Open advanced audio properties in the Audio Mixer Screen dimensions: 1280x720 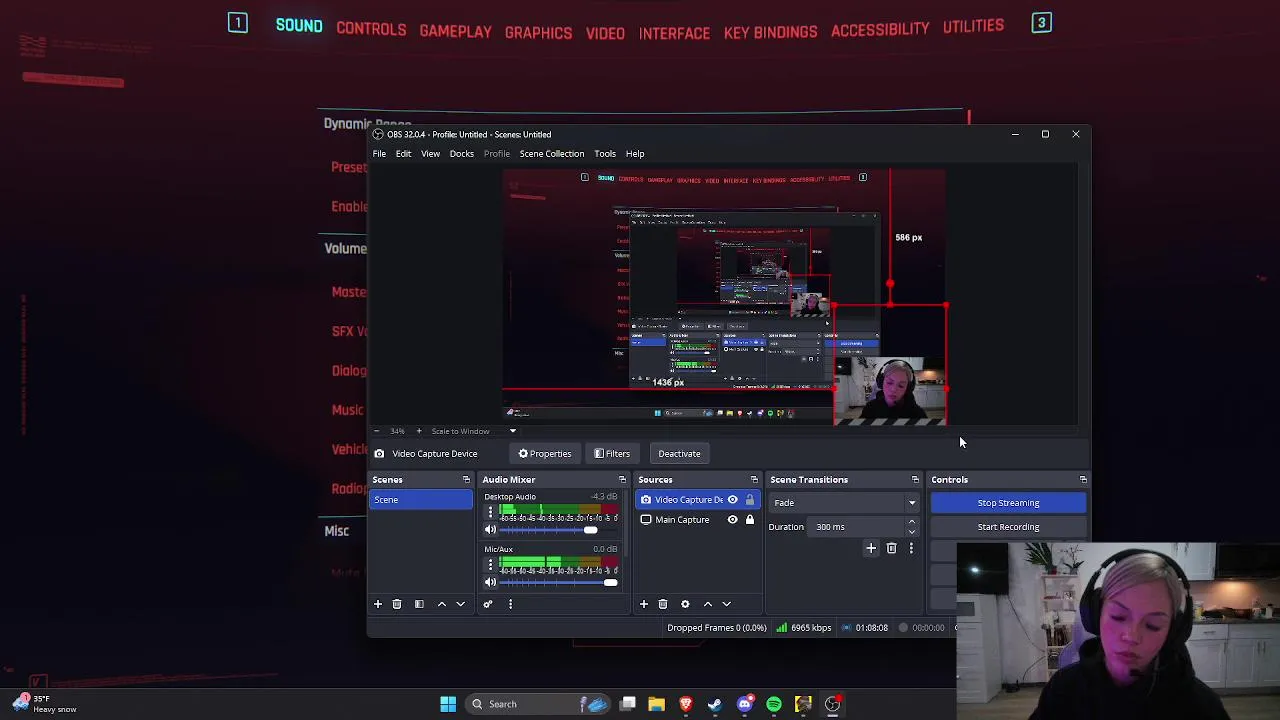(488, 604)
